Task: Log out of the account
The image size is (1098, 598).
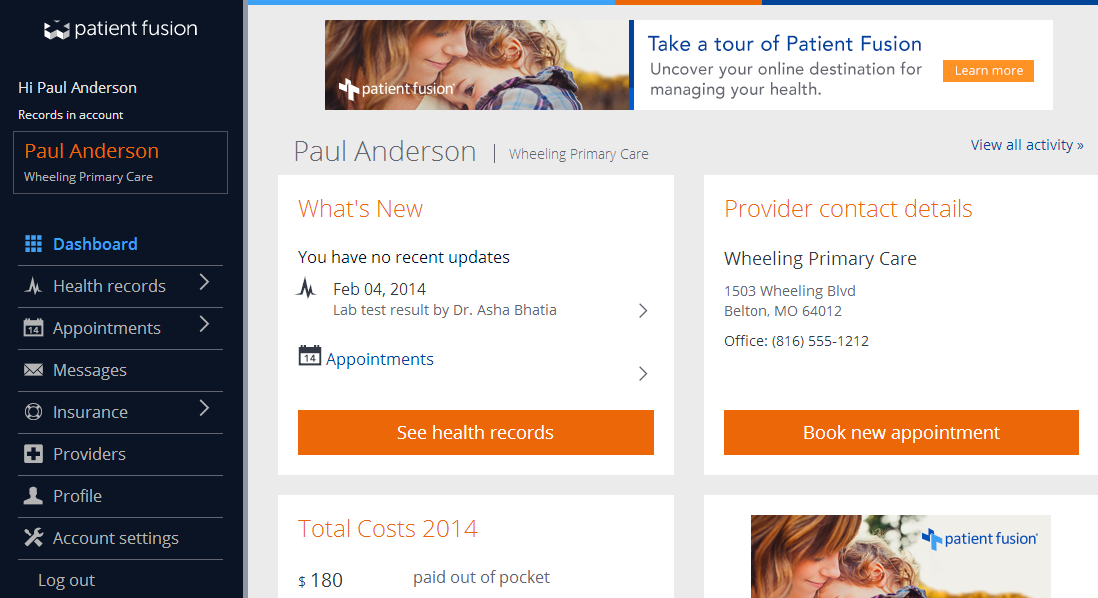Action: coord(66,580)
